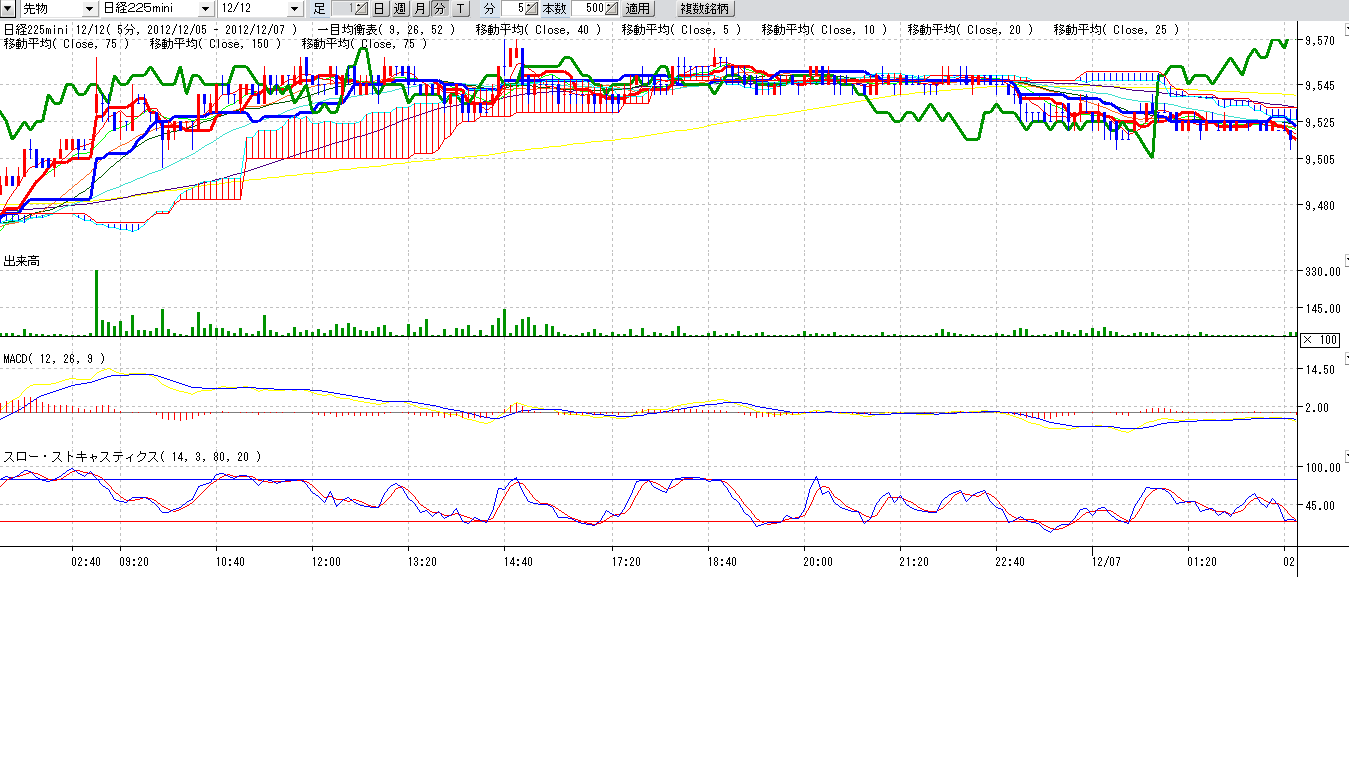Click the minute interval stepper showing 5
The height and width of the screenshot is (768, 1366).
520,9
